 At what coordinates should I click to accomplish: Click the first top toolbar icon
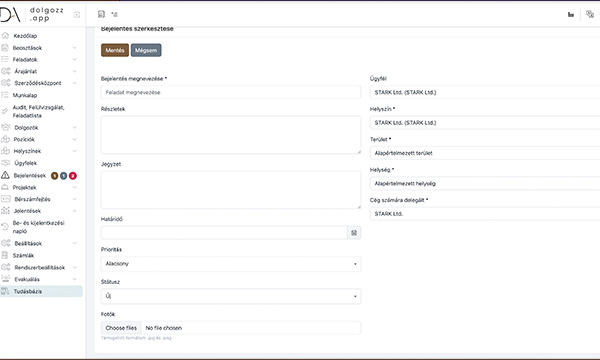(101, 14)
